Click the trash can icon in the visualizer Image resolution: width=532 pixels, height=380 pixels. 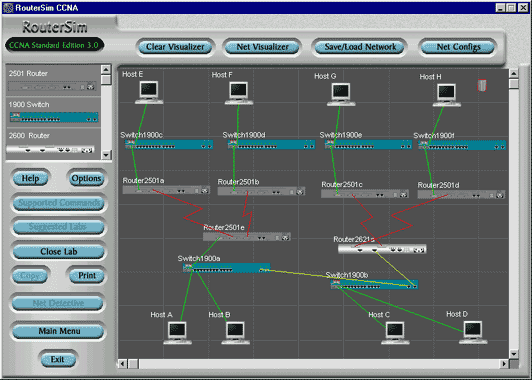coord(482,86)
